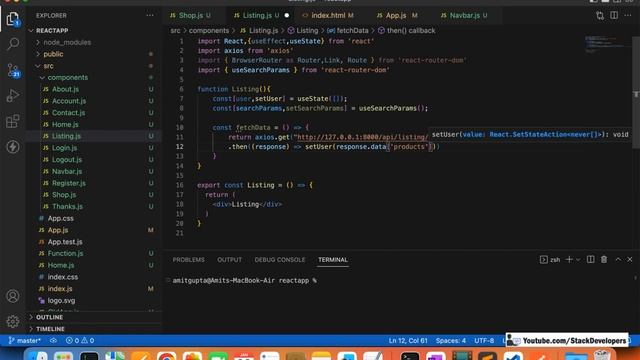This screenshot has height=360, width=640.
Task: Open the Thunder Client lightning icon
Action: tap(13, 147)
